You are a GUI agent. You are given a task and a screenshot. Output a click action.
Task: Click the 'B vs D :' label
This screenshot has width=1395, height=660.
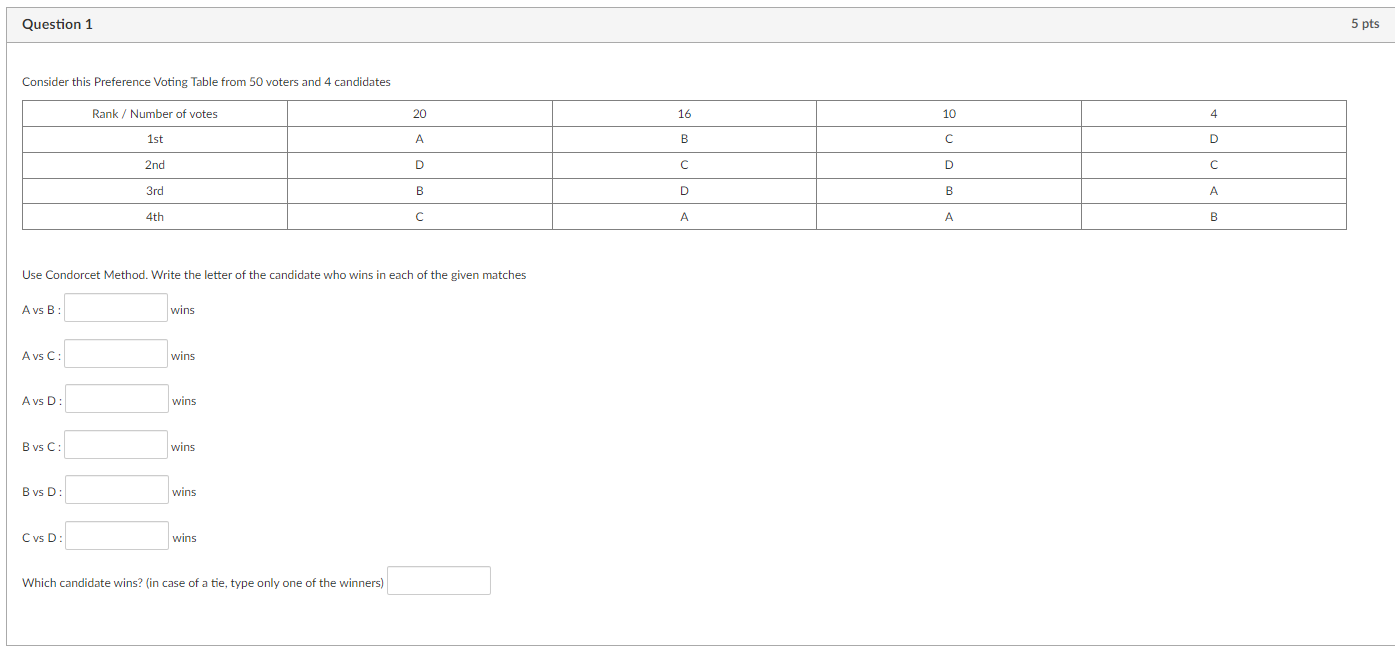(42, 492)
